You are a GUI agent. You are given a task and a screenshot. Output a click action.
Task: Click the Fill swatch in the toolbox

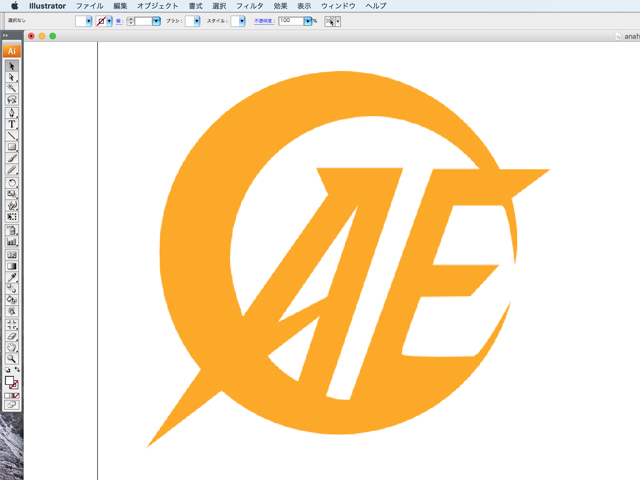[x=9, y=380]
